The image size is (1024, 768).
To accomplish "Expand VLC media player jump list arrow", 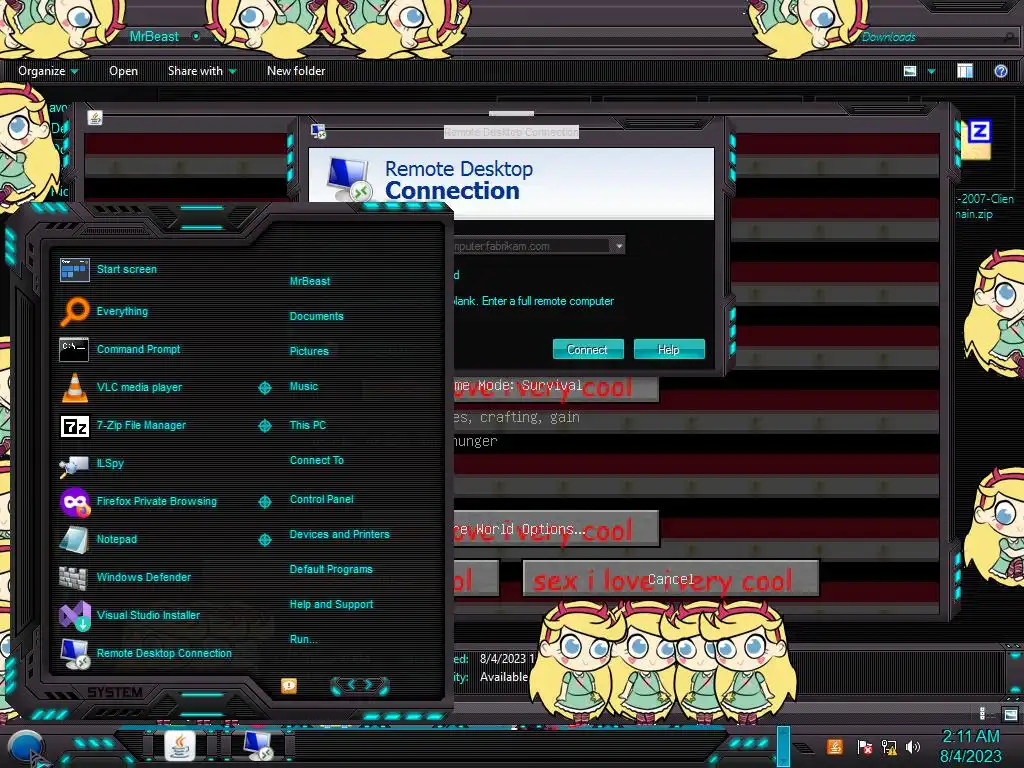I will point(264,388).
